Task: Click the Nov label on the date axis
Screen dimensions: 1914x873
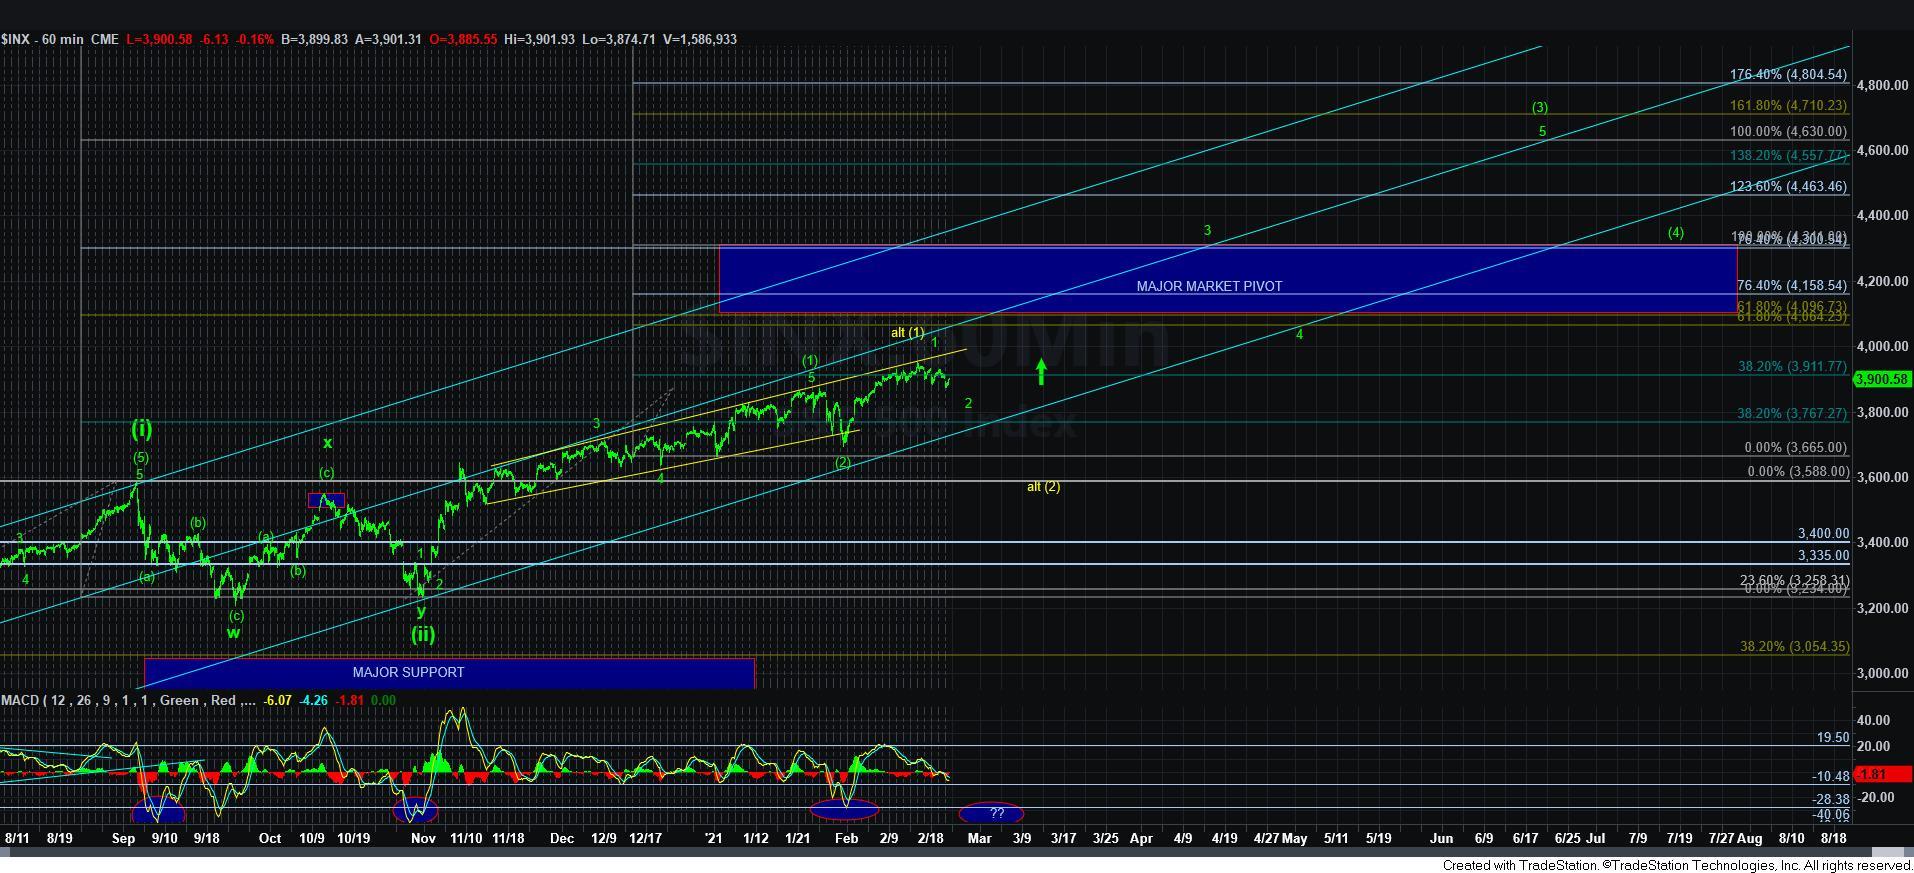Action: pos(423,838)
